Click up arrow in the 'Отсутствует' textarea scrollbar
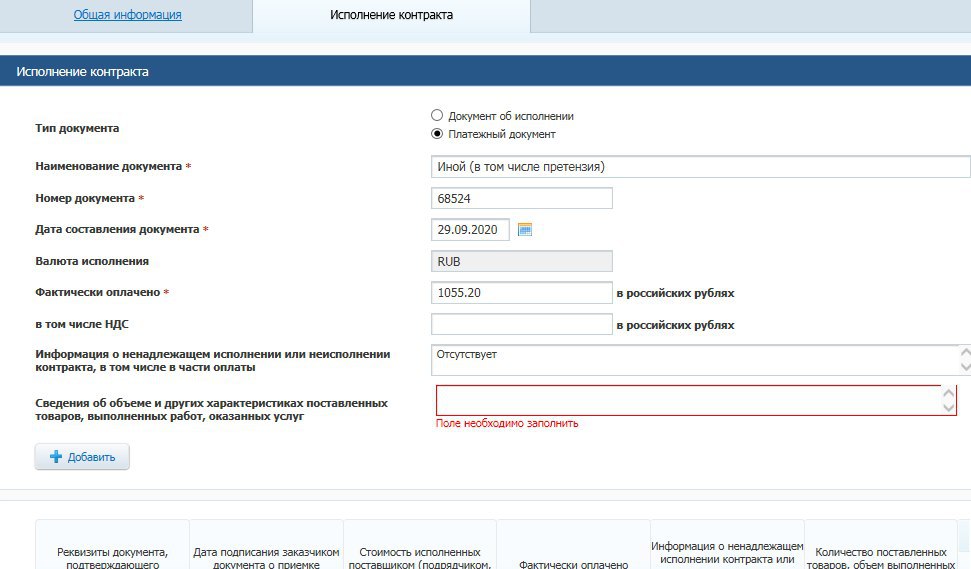971x569 pixels. pos(965,353)
